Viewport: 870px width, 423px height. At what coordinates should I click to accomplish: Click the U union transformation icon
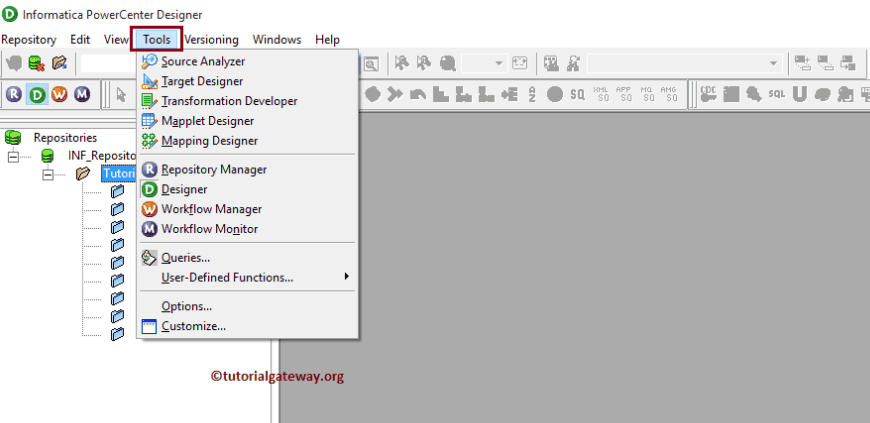tap(800, 94)
